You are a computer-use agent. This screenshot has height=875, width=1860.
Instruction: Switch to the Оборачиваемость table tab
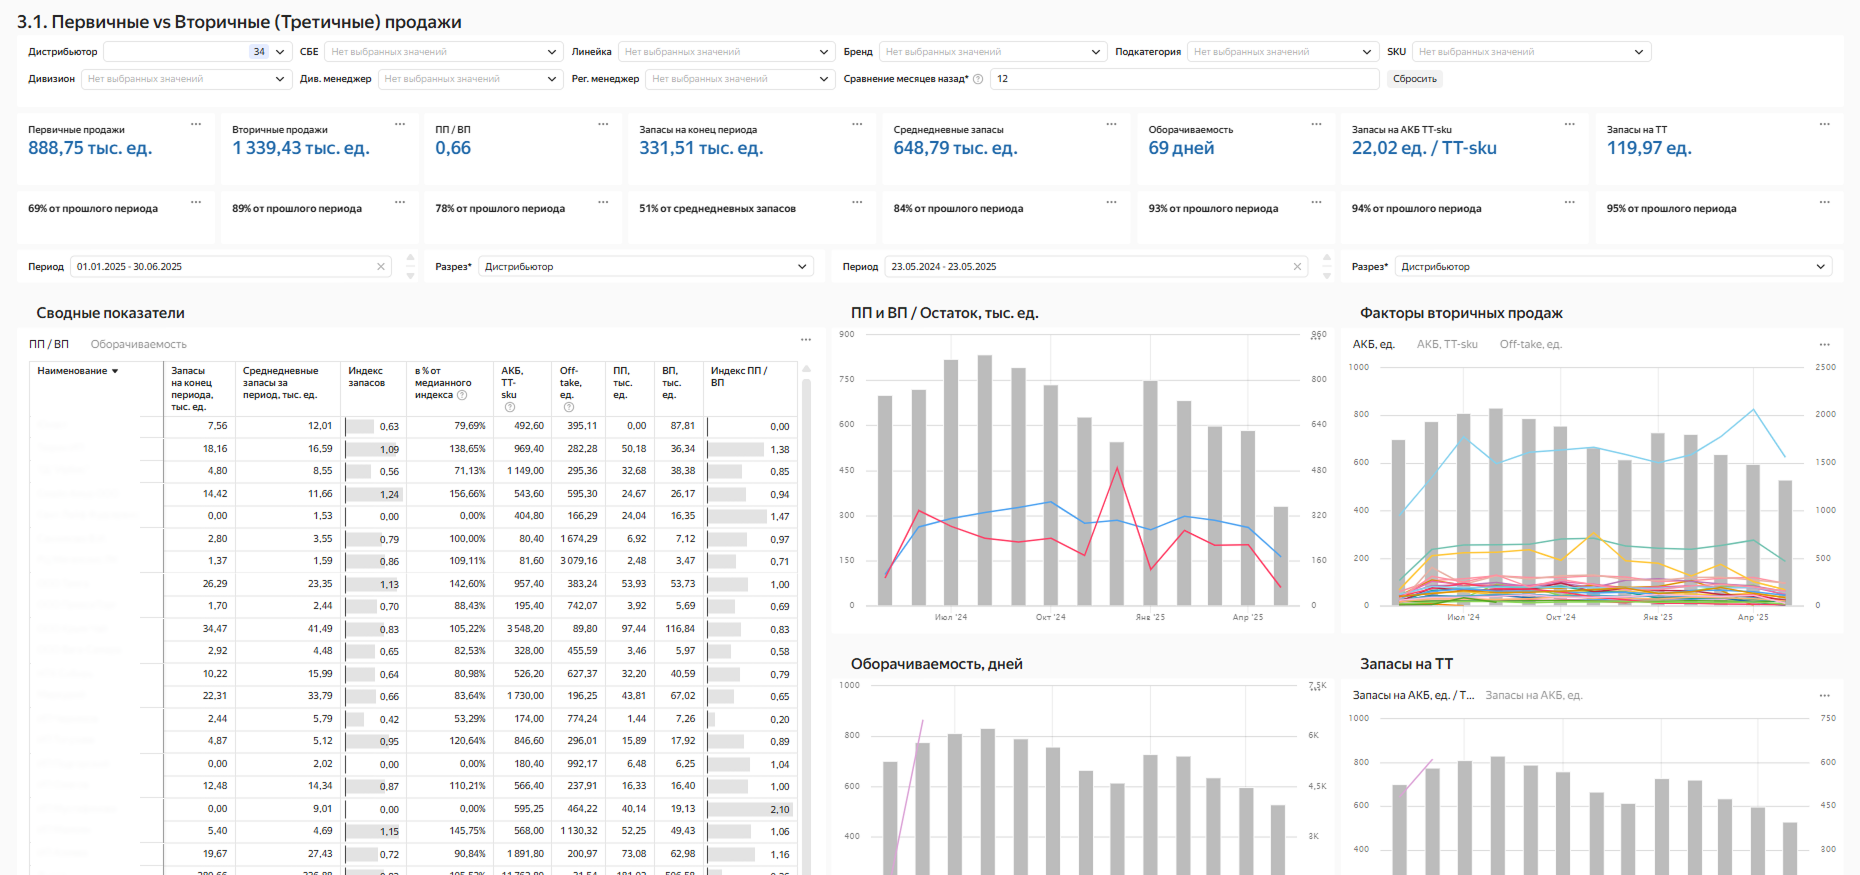139,344
